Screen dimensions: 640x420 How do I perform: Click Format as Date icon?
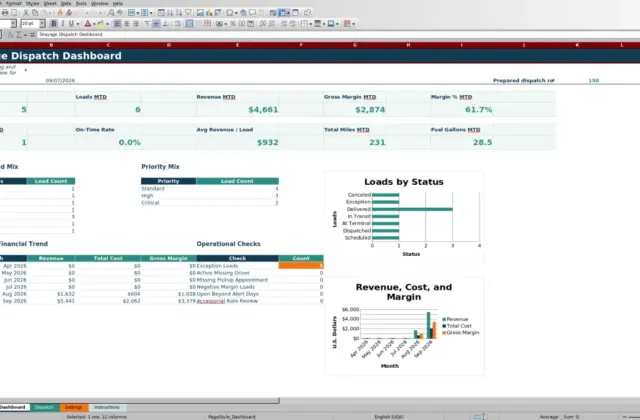click(250, 24)
